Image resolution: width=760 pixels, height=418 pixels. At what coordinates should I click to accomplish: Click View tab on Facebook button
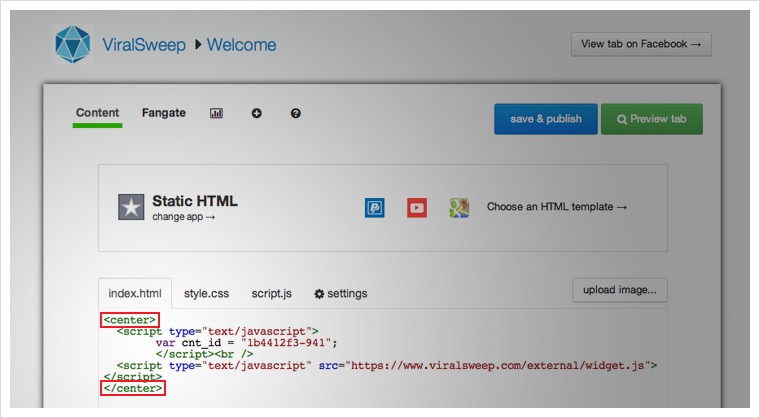(x=641, y=44)
